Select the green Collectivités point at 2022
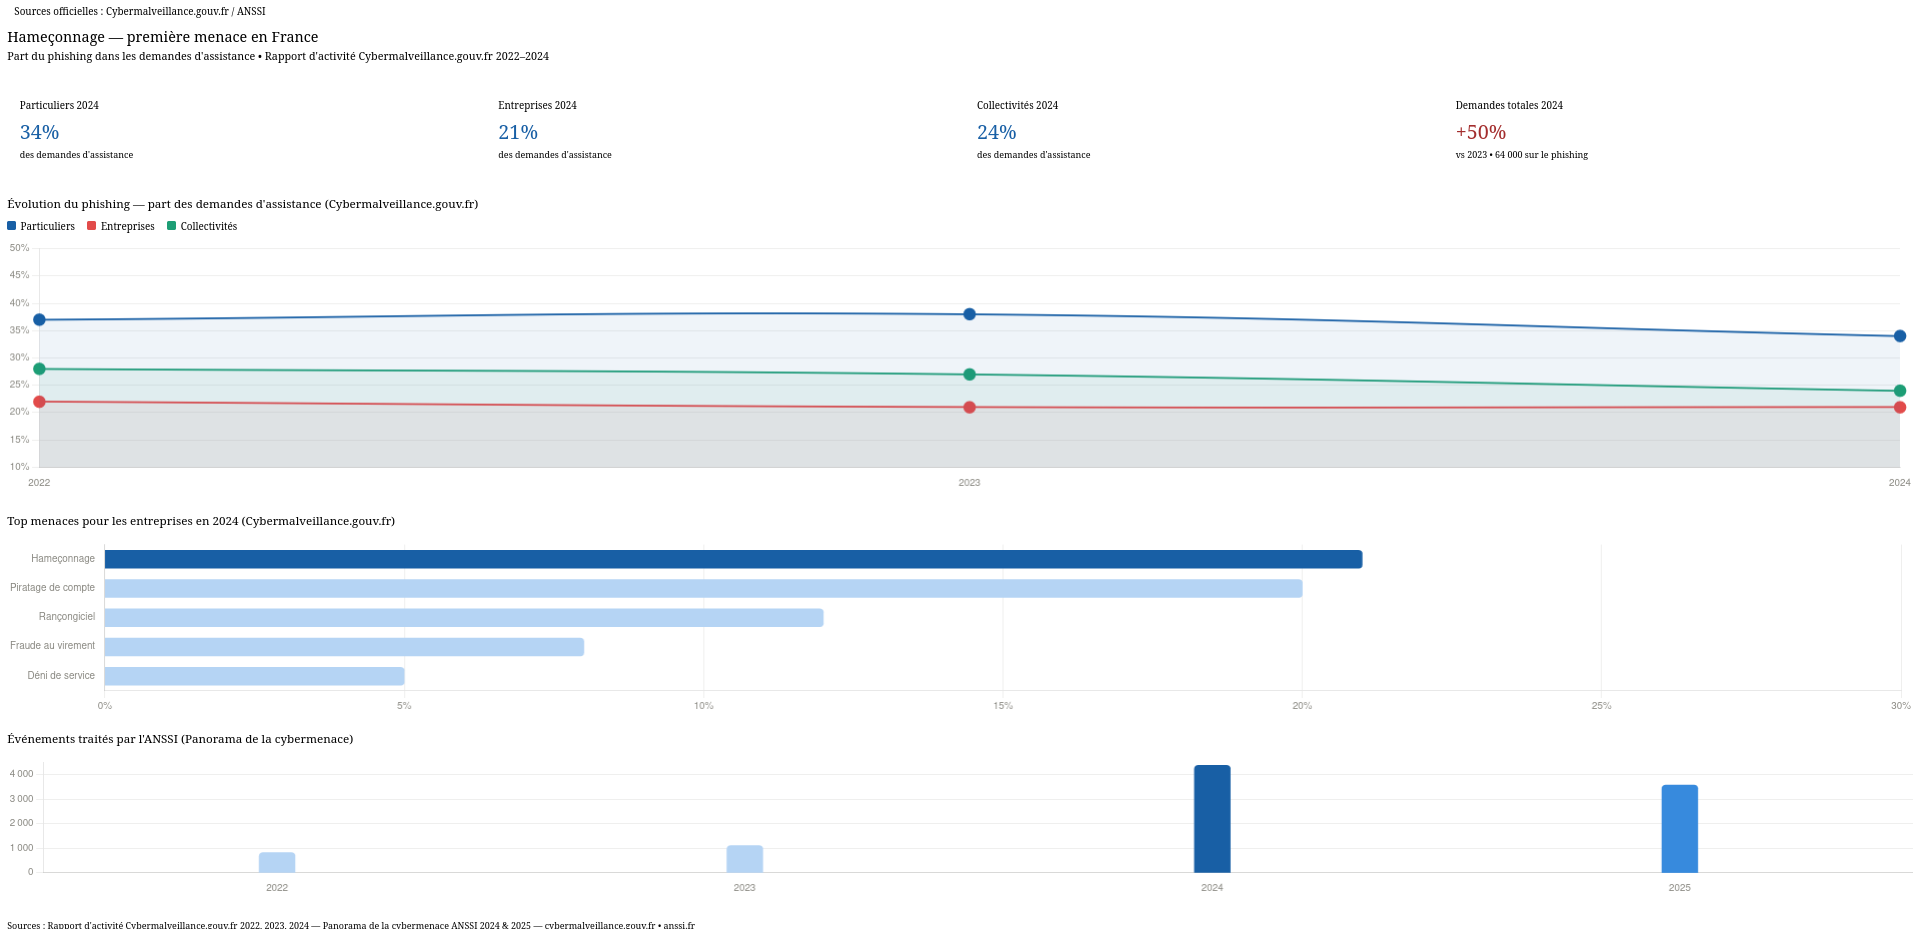The image size is (1913, 929). [x=39, y=369]
